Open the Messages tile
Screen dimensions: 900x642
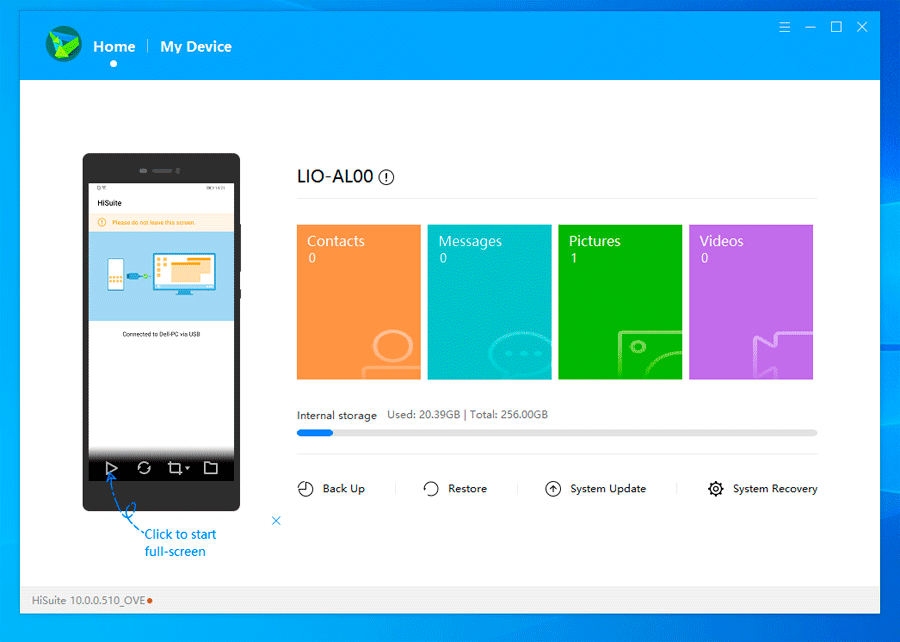coord(490,302)
